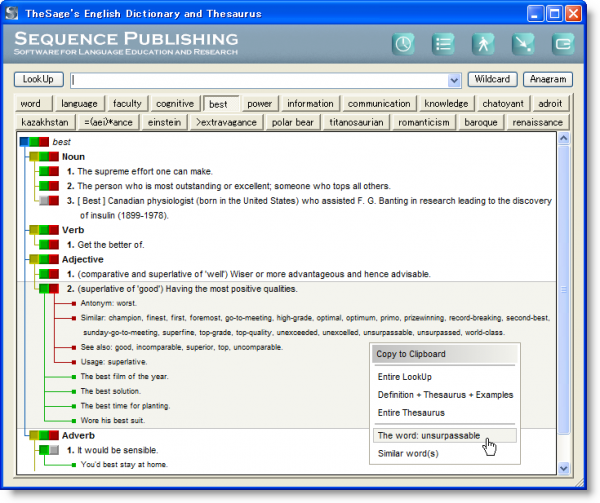Select the 'word' history tab

(x=34, y=104)
